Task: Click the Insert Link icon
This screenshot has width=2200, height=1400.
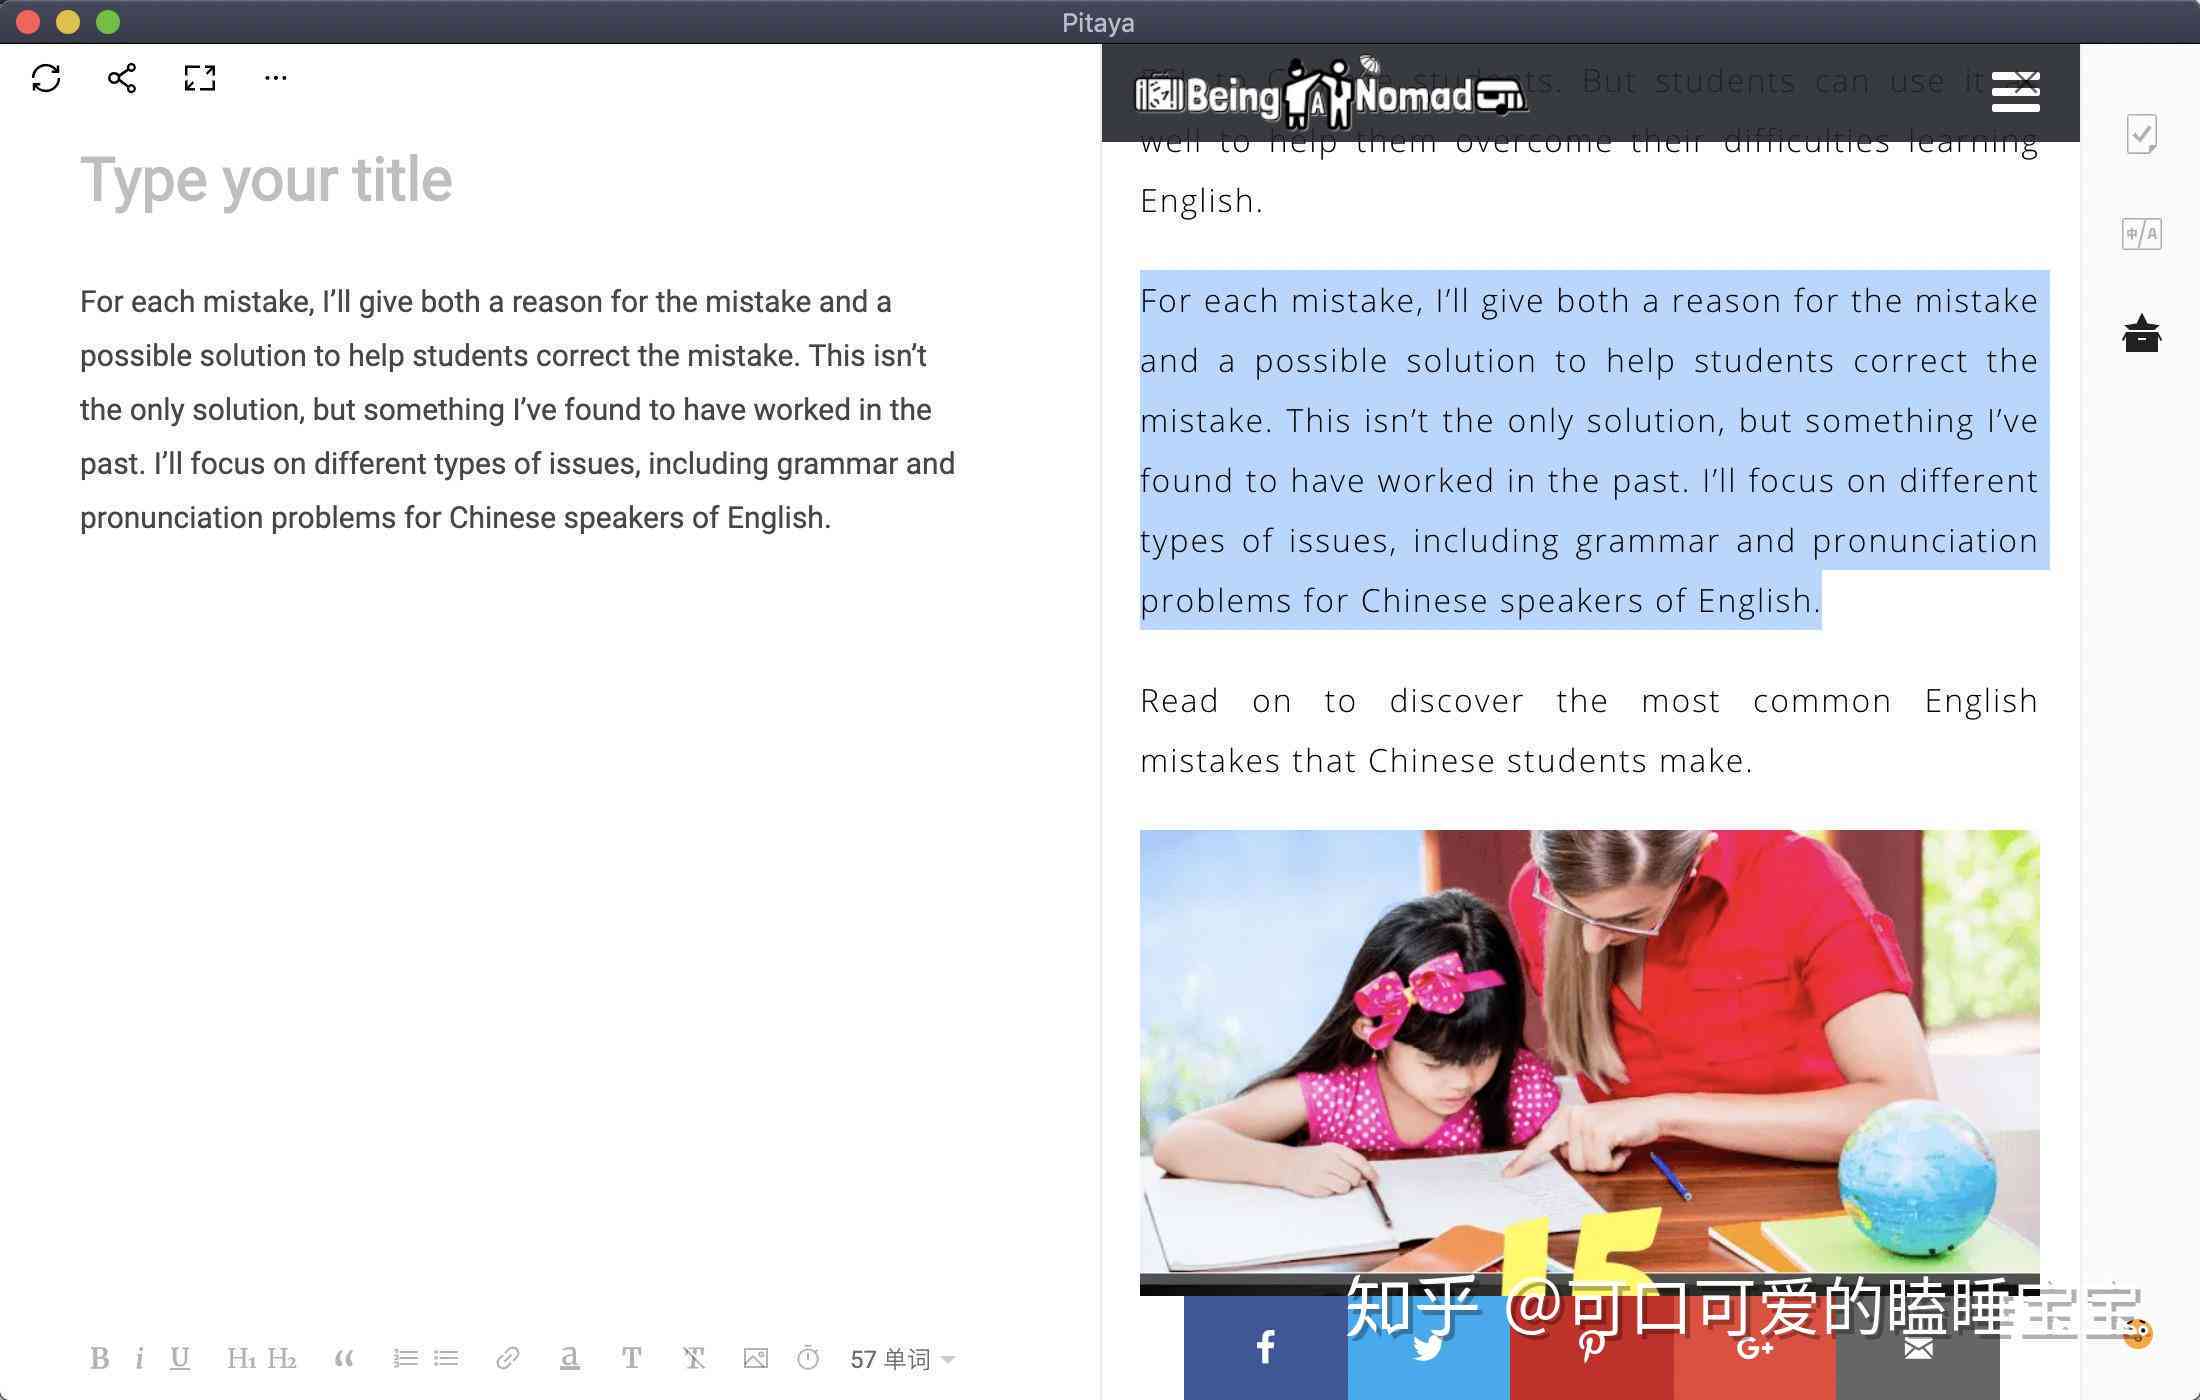Action: point(508,1357)
